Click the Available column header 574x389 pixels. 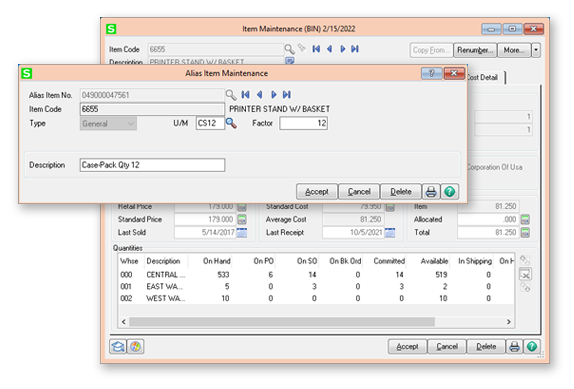point(435,261)
